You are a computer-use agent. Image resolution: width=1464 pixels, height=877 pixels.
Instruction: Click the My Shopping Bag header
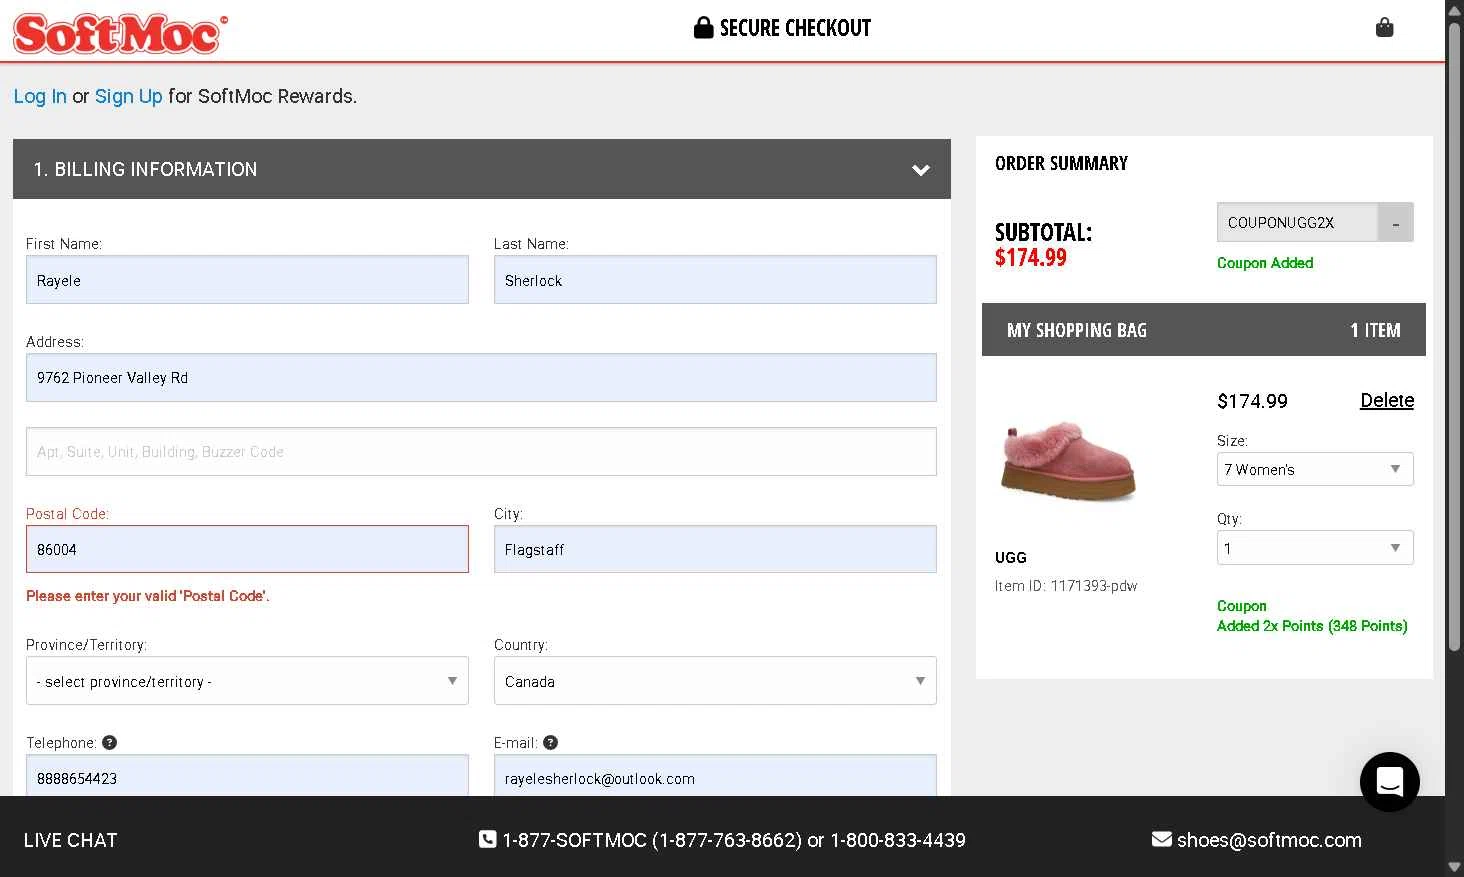1204,330
